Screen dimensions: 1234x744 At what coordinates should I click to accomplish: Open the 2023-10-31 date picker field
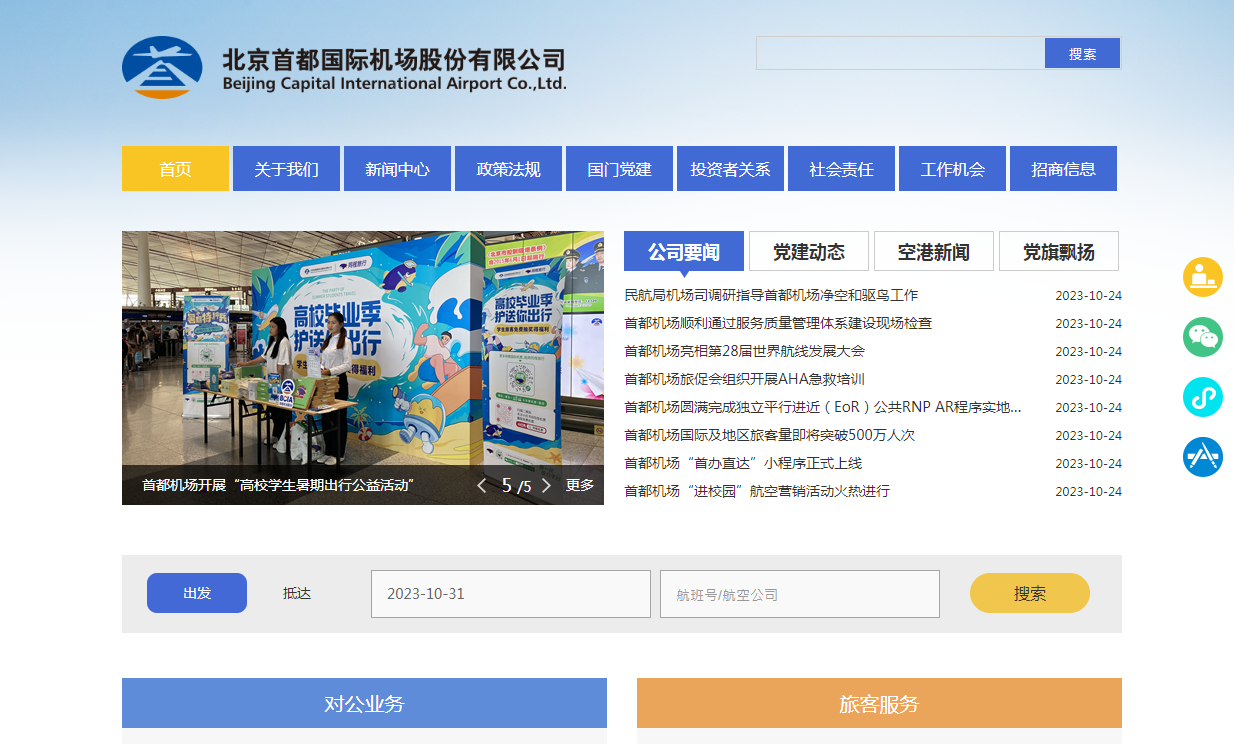(510, 594)
